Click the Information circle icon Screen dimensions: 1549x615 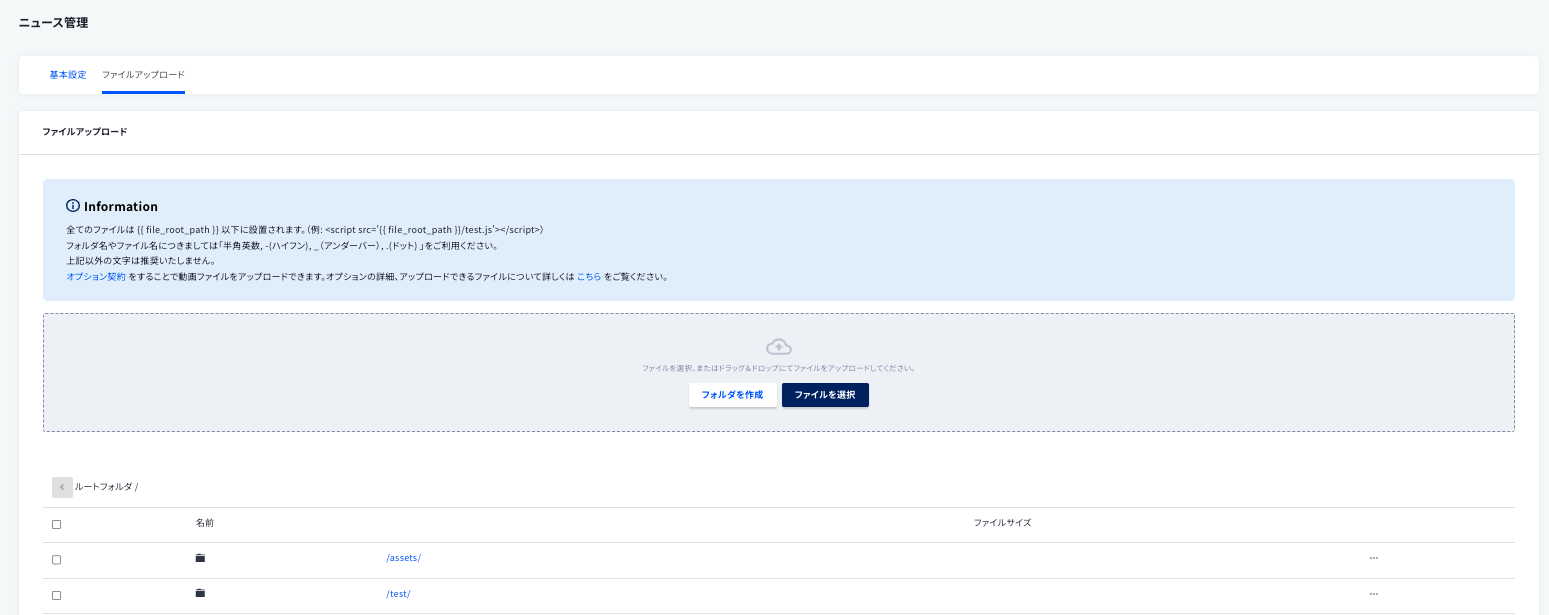click(x=73, y=206)
